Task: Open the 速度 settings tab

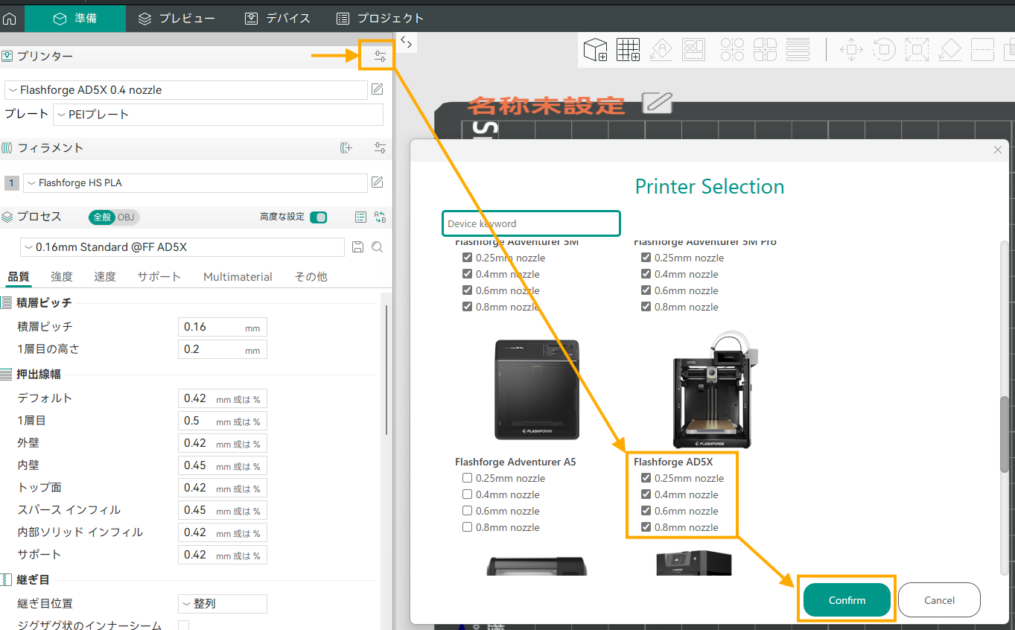Action: [x=105, y=276]
